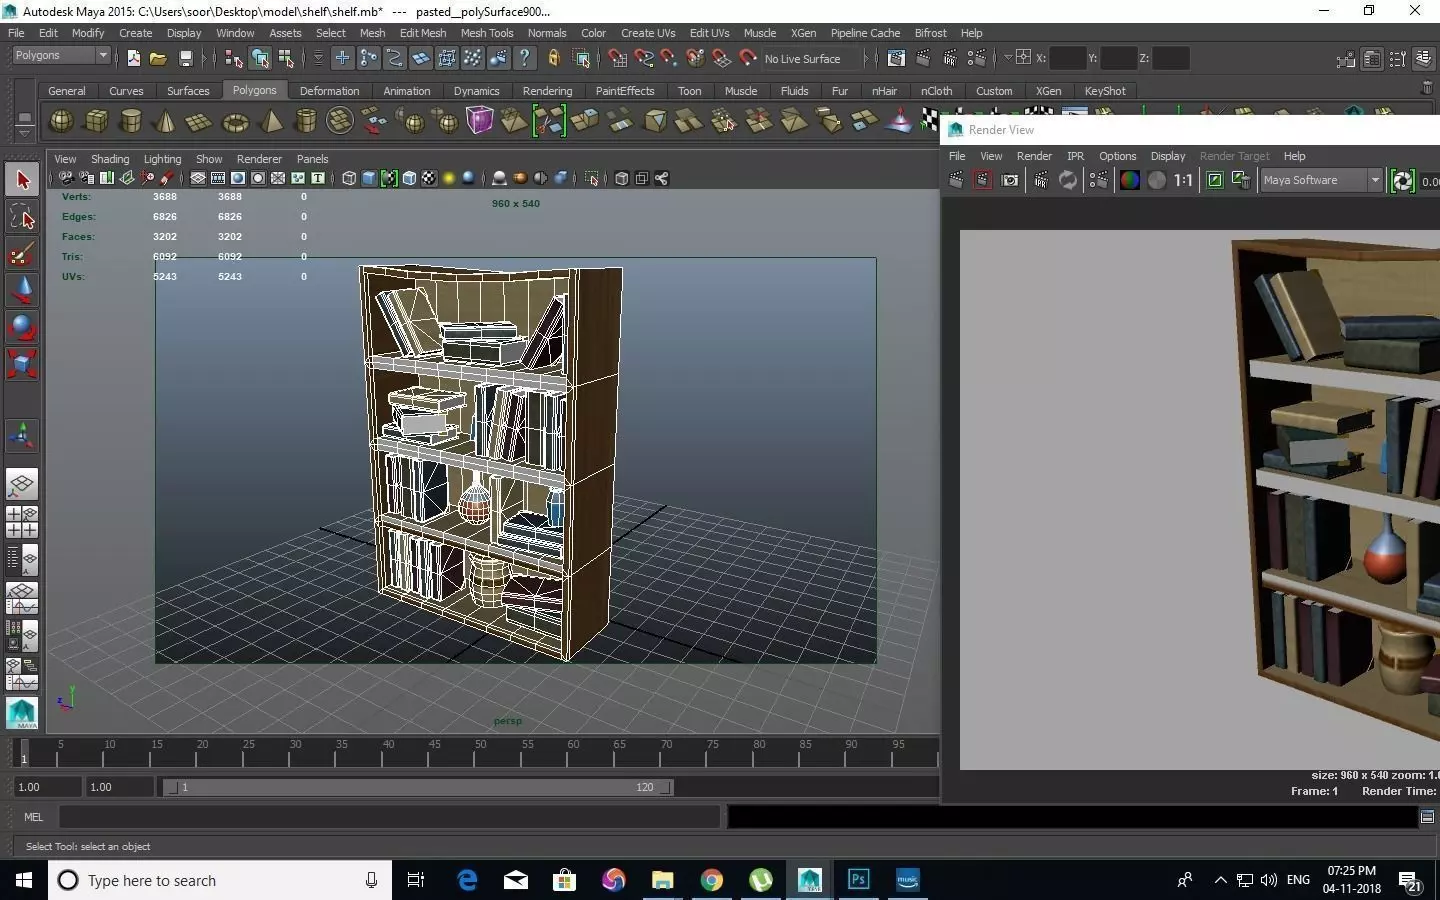This screenshot has height=900, width=1440.
Task: Switch to the Animation shelf tab
Action: pos(407,91)
